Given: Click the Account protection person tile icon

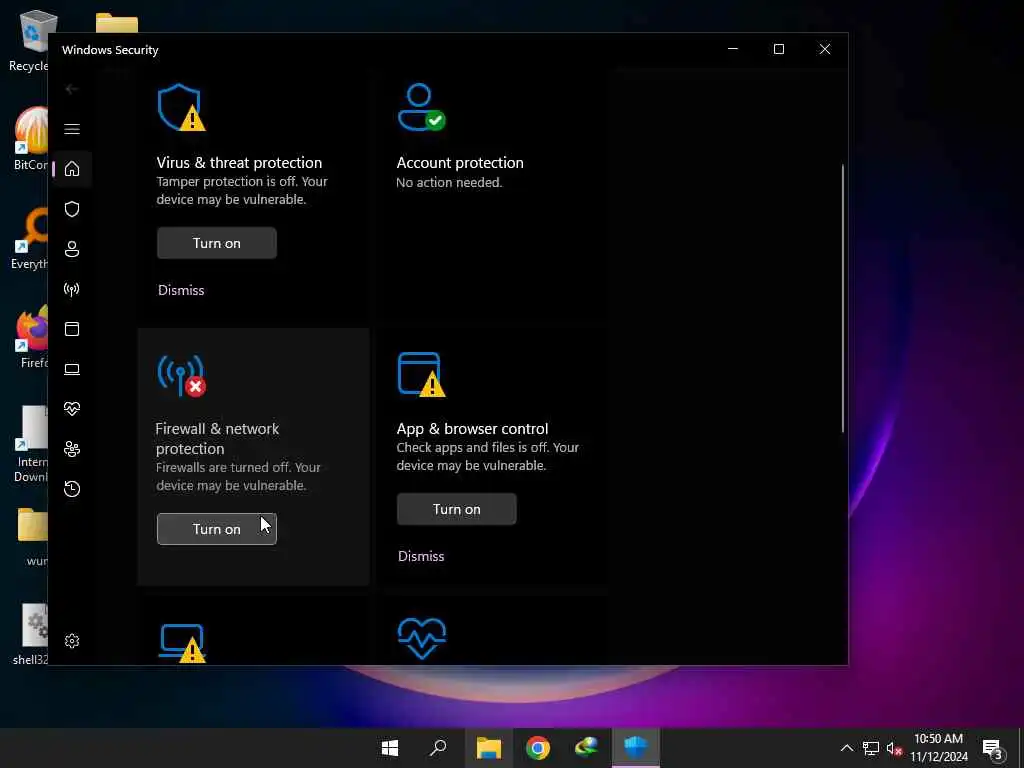Looking at the screenshot, I should point(421,106).
